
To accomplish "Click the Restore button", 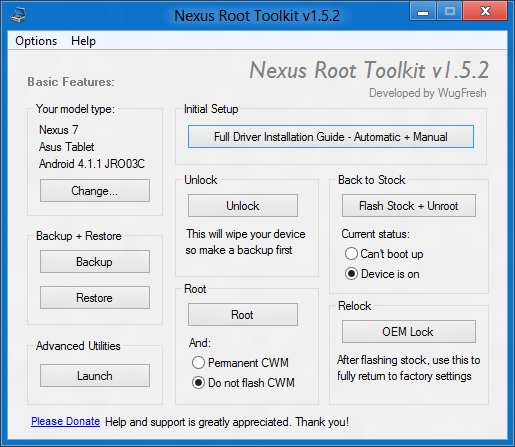I will tap(95, 297).
